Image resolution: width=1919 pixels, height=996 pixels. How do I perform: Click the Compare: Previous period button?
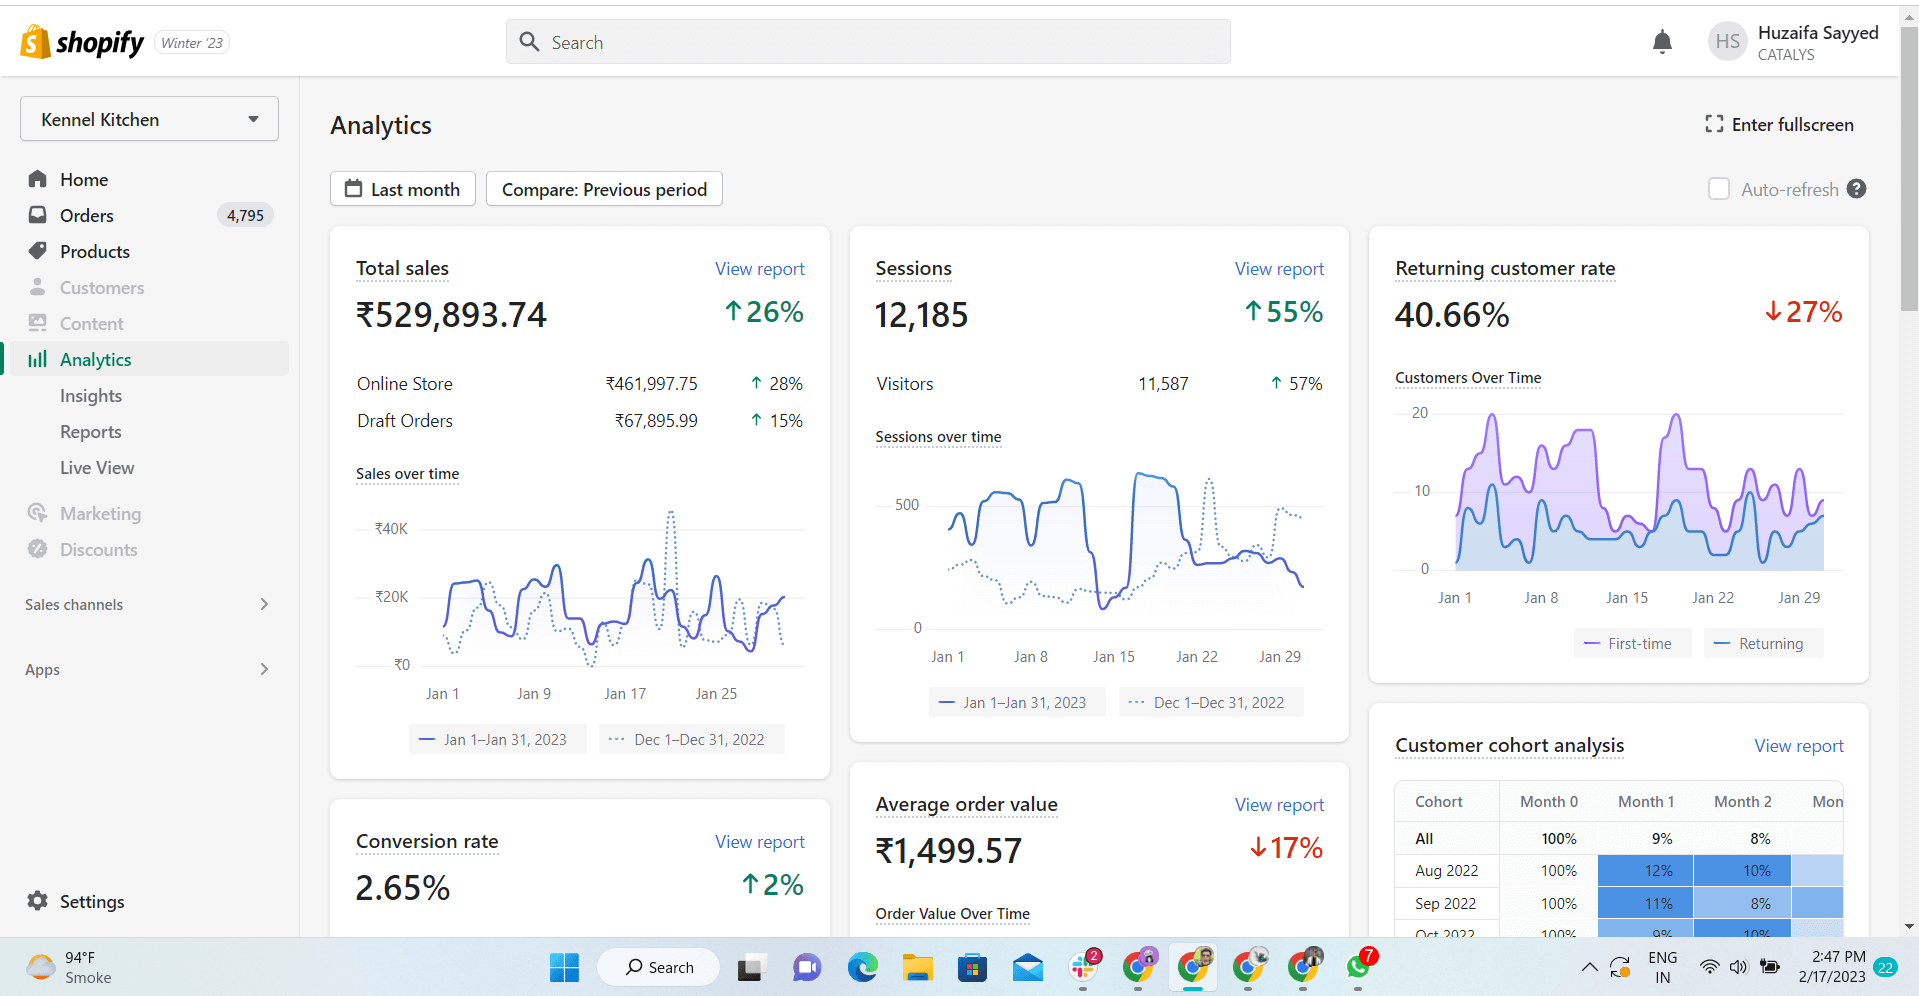[604, 189]
